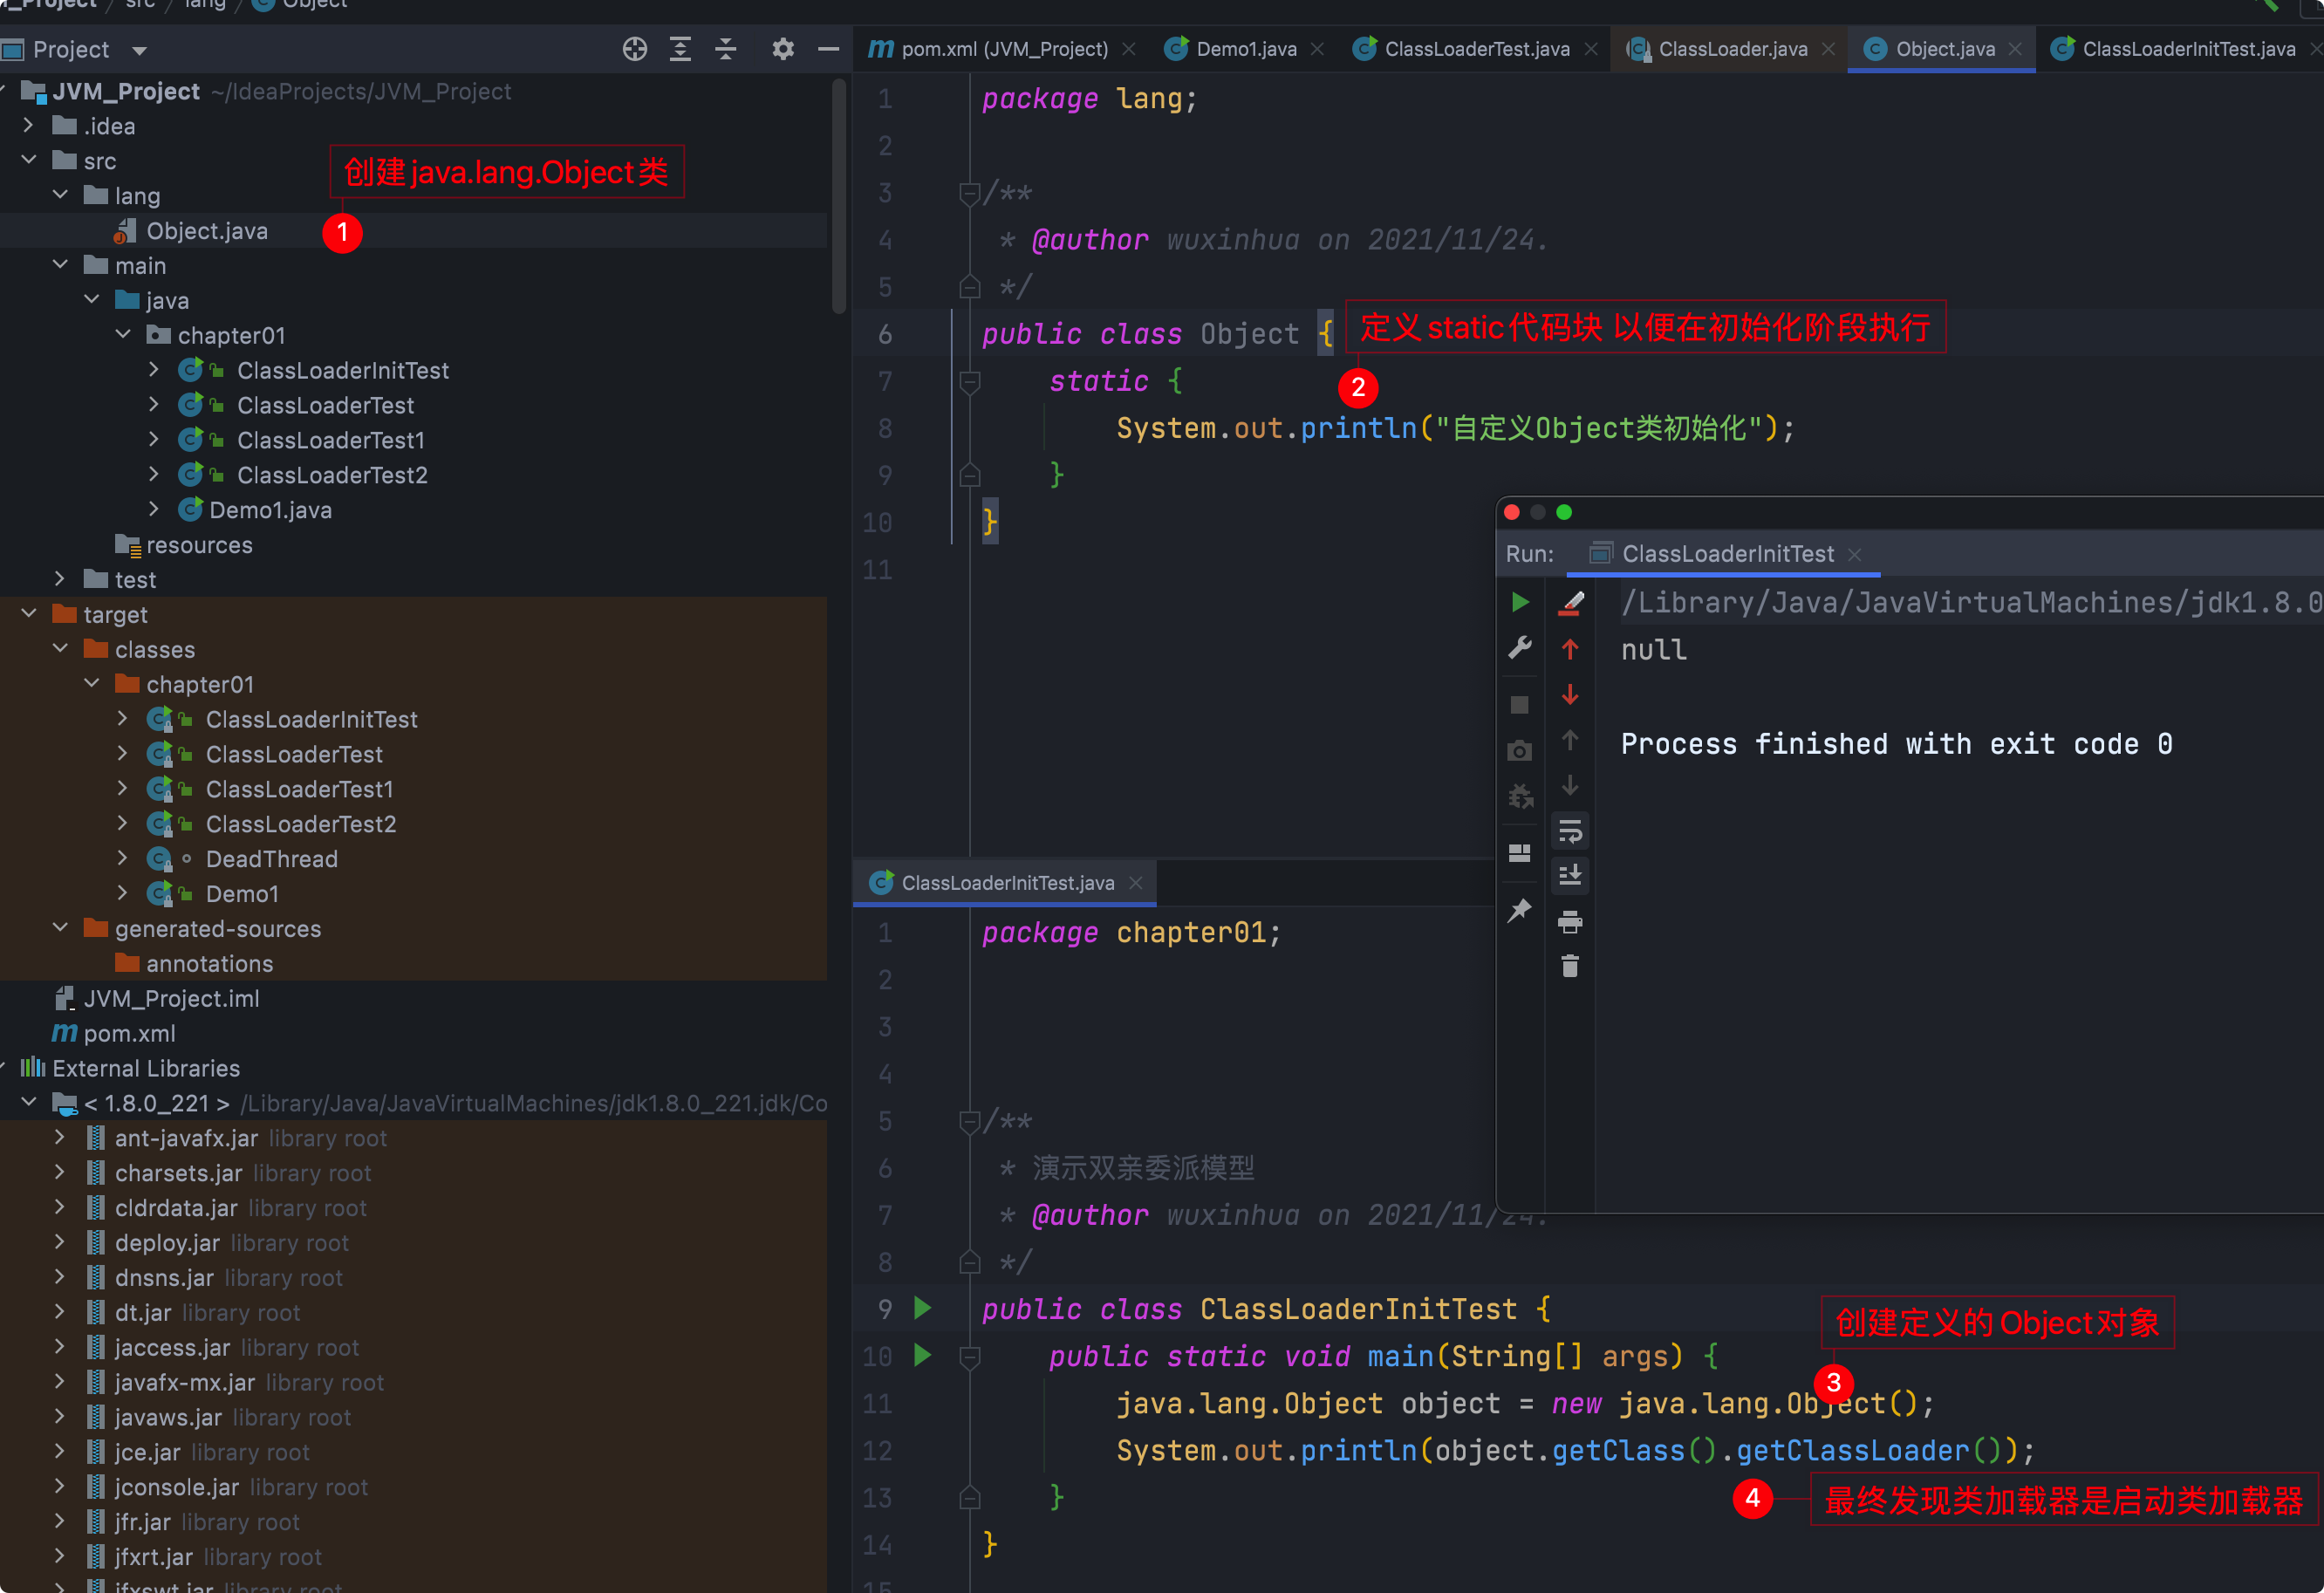This screenshot has height=1593, width=2324.
Task: Hide the Project panel with minus icon
Action: 828,49
